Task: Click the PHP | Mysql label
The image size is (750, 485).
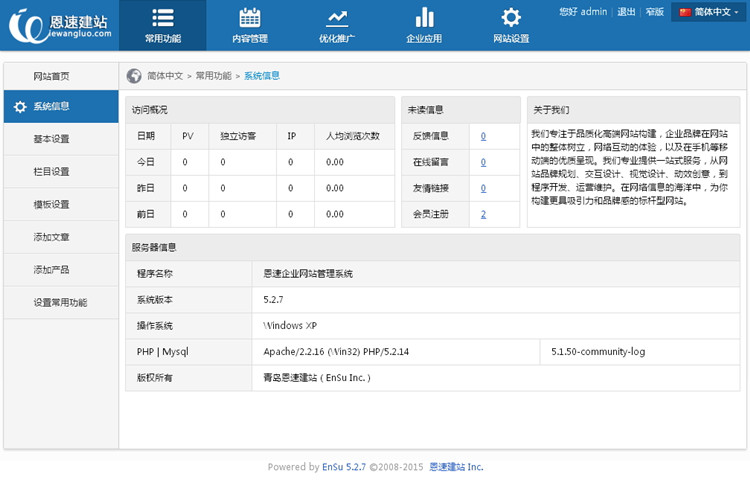Action: click(163, 352)
